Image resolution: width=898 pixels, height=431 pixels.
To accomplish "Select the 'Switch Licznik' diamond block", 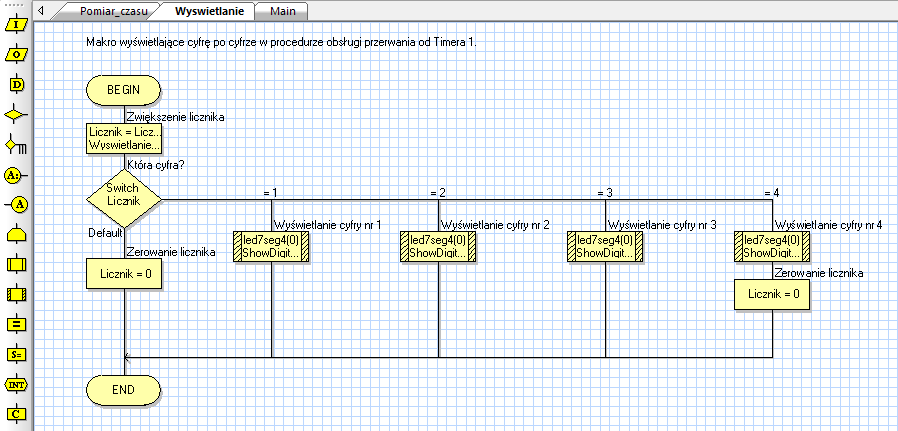I will click(x=123, y=194).
